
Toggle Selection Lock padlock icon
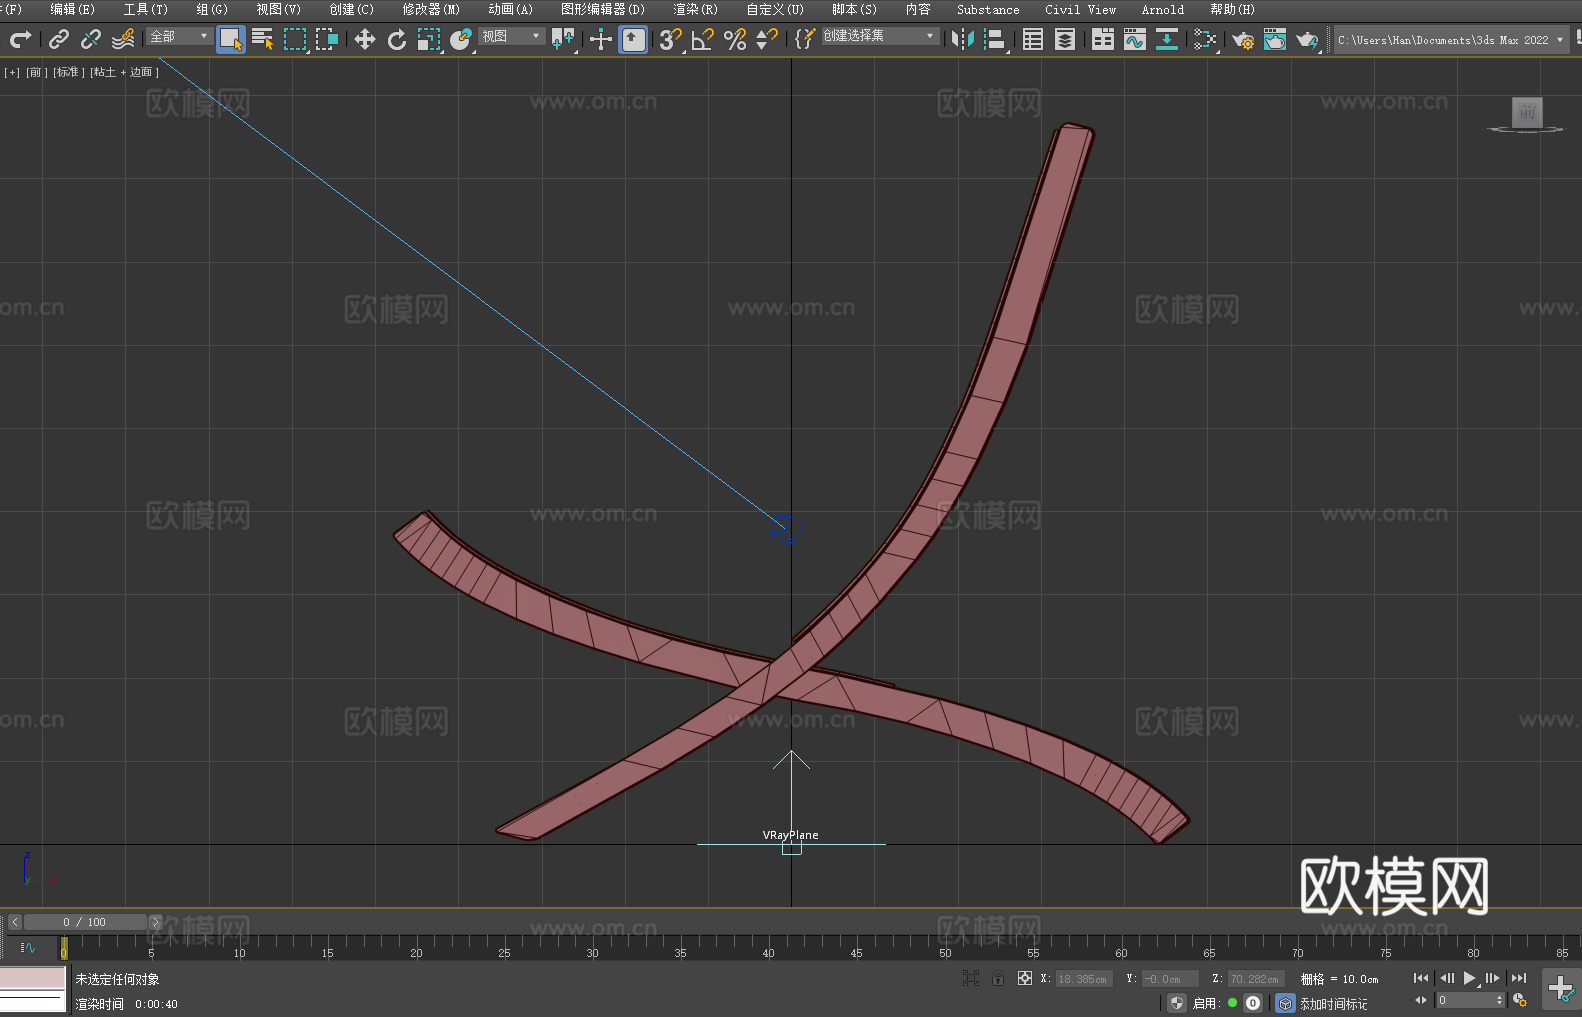click(x=998, y=978)
